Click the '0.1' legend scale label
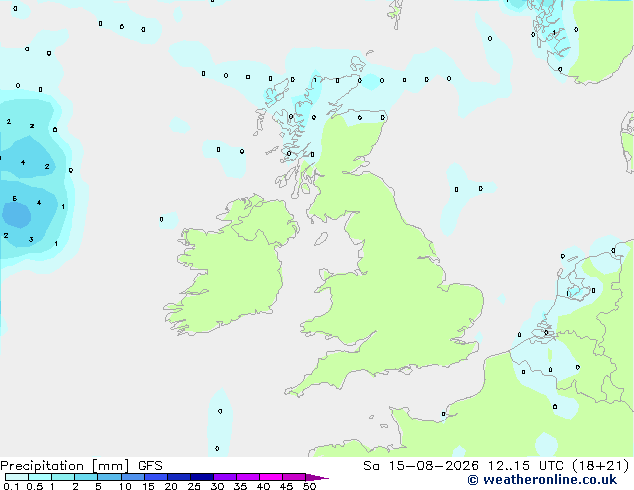This screenshot has height=490, width=634. pyautogui.click(x=11, y=486)
